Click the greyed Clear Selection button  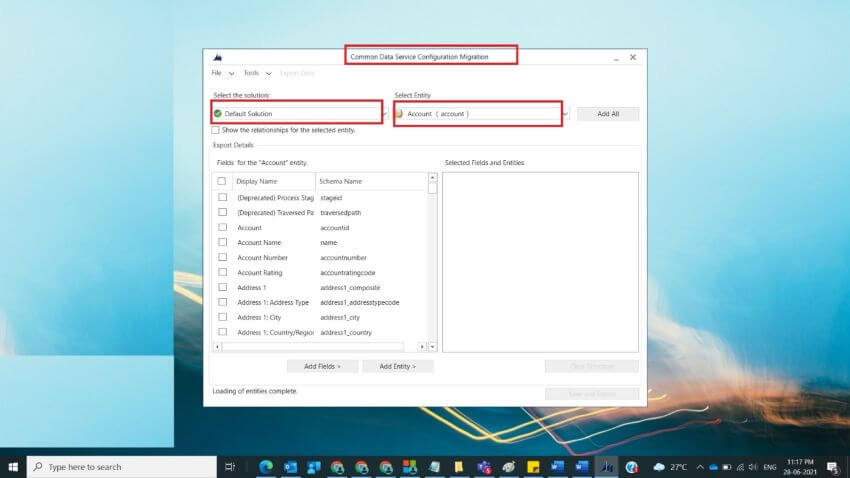591,366
